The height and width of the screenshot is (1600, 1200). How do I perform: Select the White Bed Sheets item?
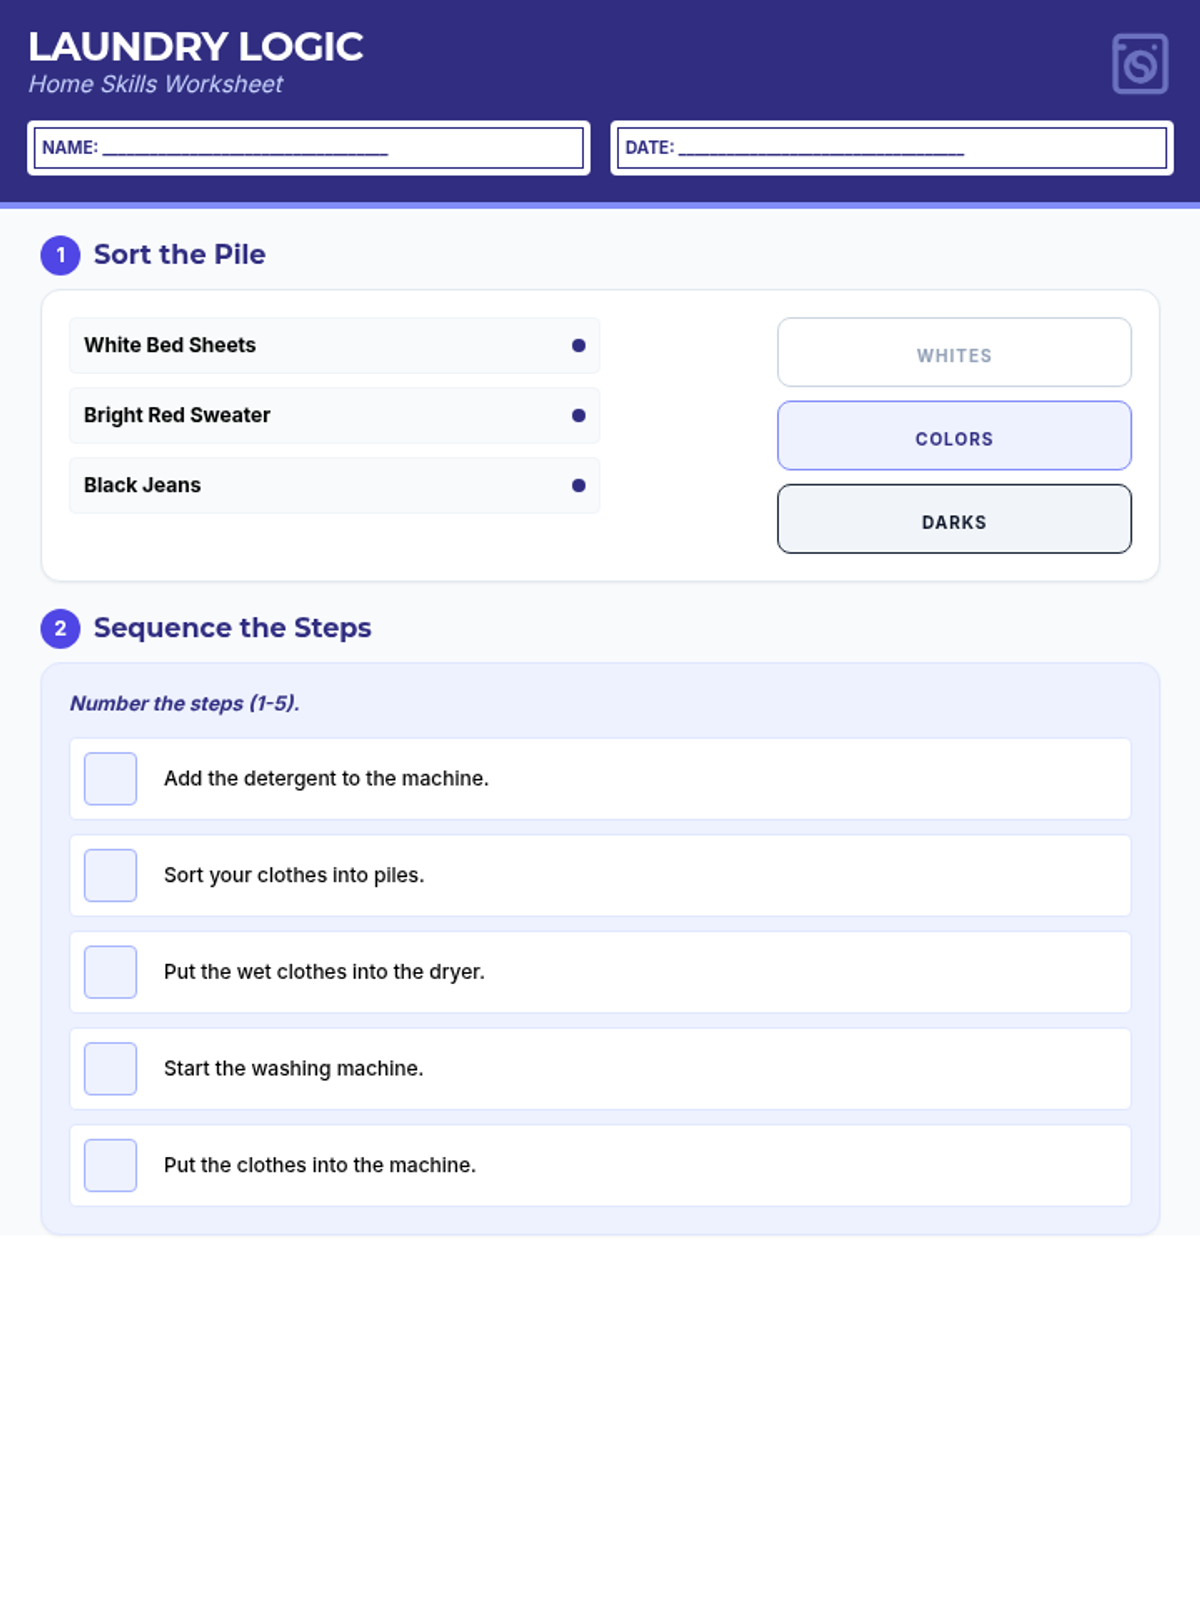tap(300, 346)
